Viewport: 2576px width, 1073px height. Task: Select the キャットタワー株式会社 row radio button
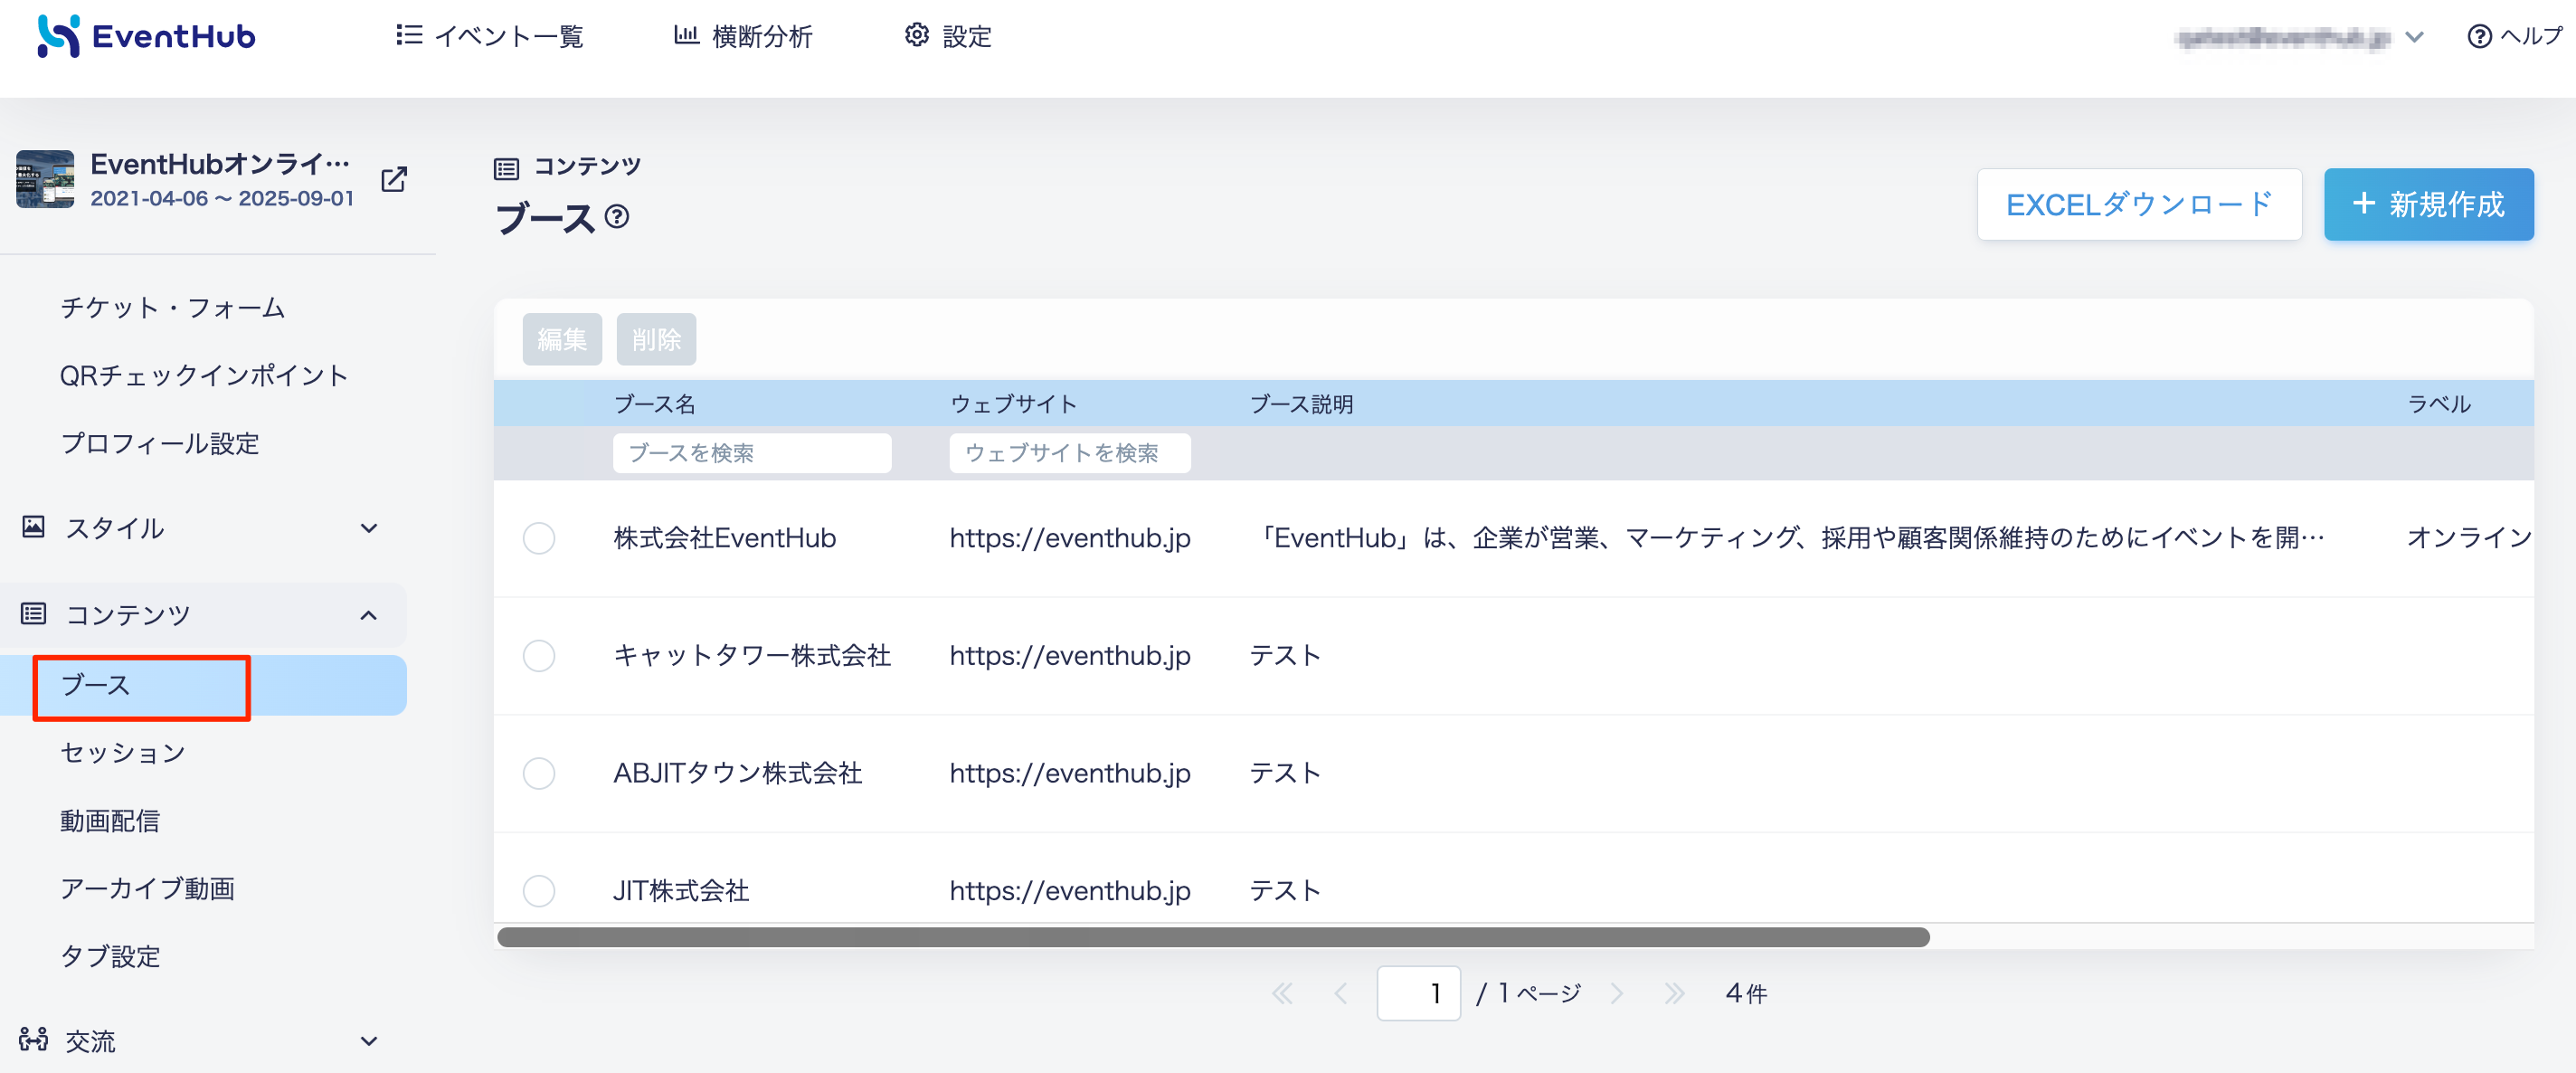(x=539, y=656)
